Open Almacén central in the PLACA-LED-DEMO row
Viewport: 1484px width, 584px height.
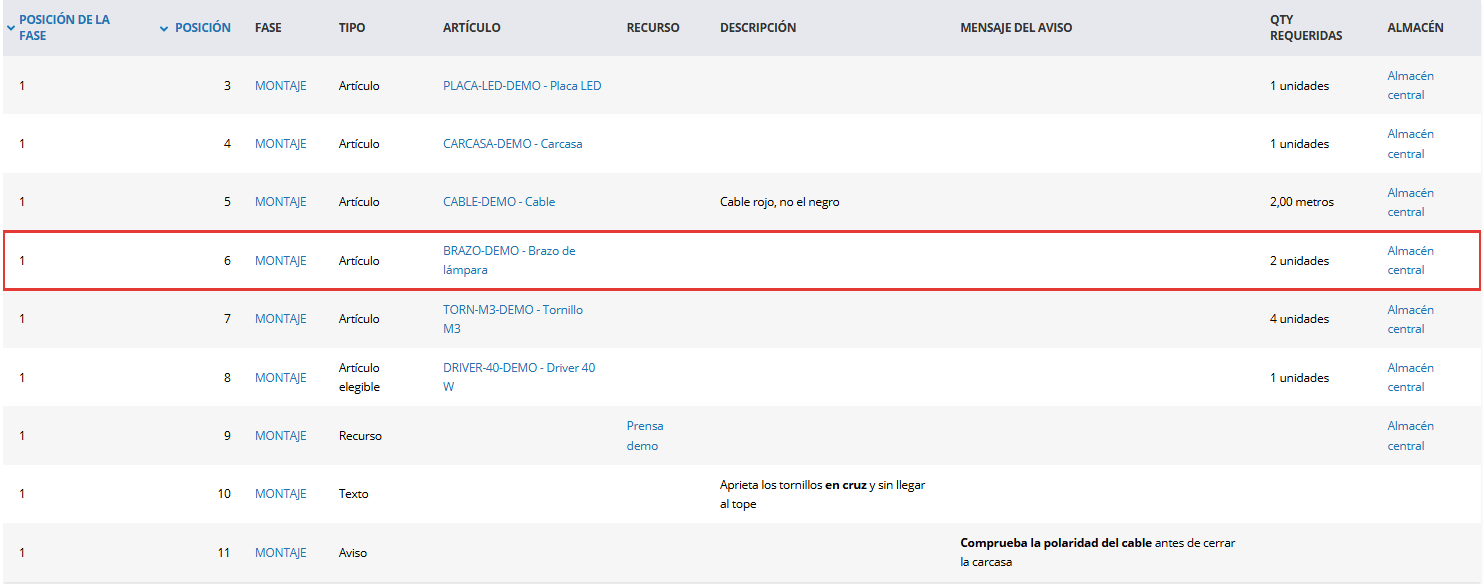pos(1410,85)
